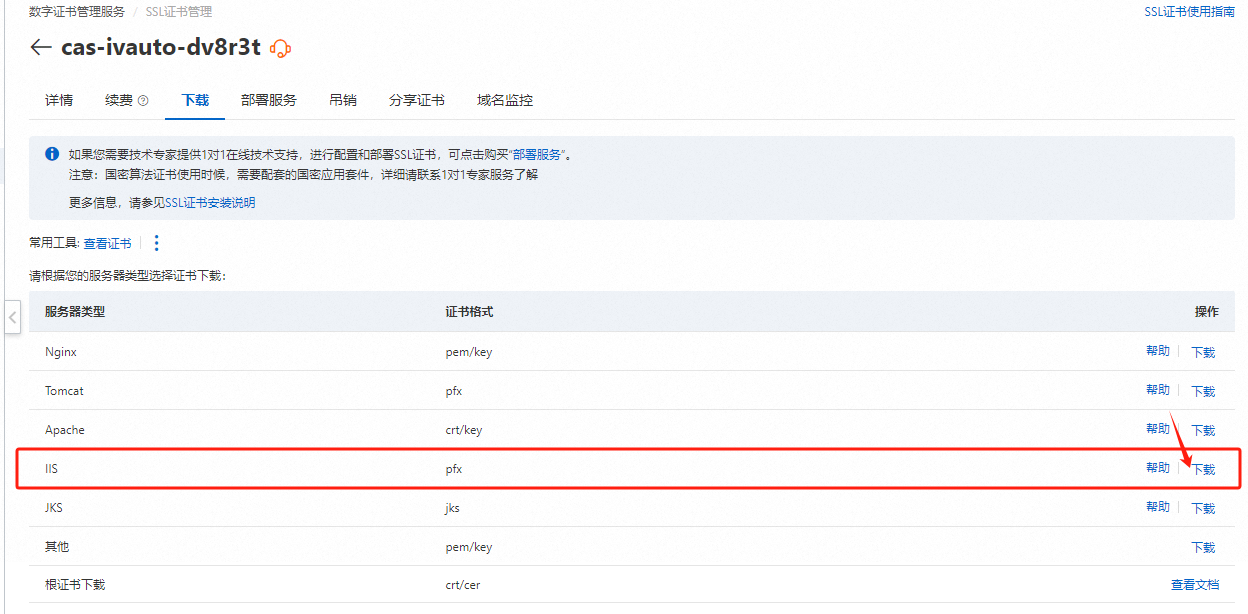Click the 查看证书 tool link
The height and width of the screenshot is (614, 1248).
tap(107, 243)
